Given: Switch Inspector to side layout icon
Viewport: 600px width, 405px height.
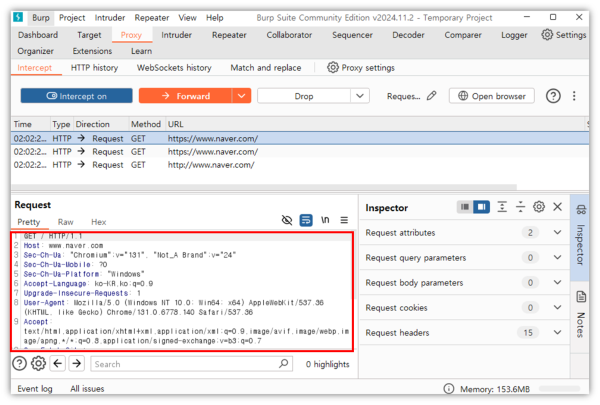Looking at the screenshot, I should [481, 207].
